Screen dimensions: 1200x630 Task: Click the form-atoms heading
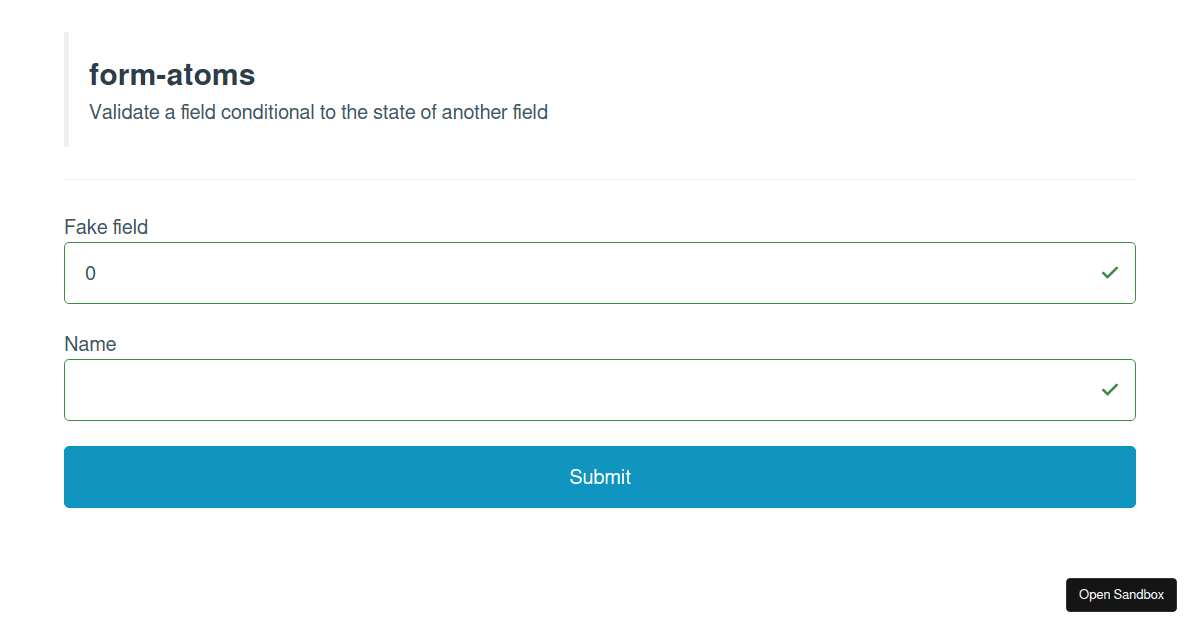click(x=171, y=74)
